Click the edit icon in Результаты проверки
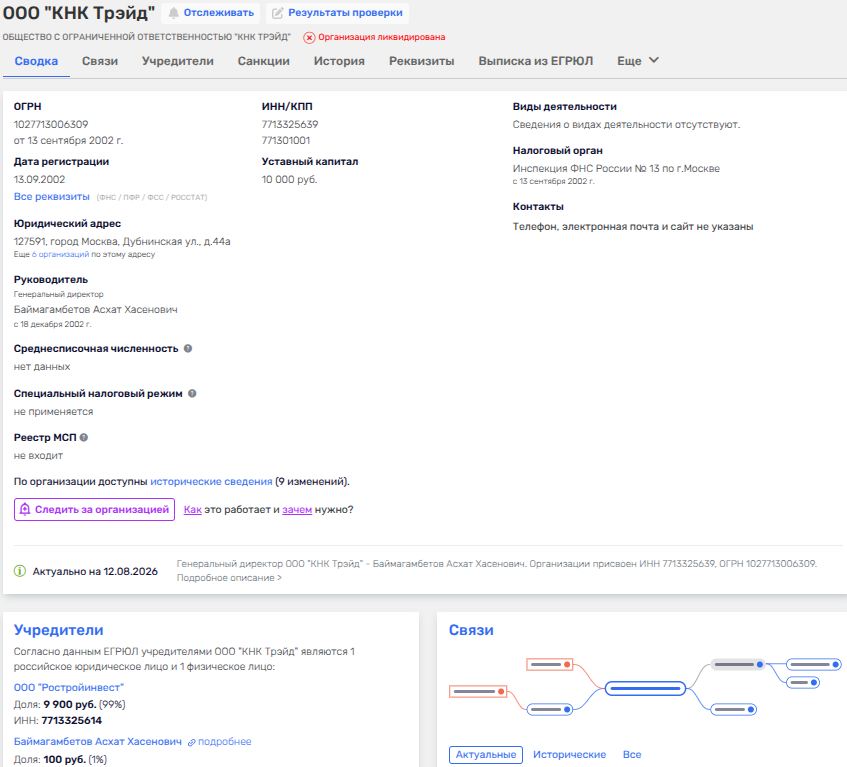Screen dimensions: 847x767 pos(277,13)
